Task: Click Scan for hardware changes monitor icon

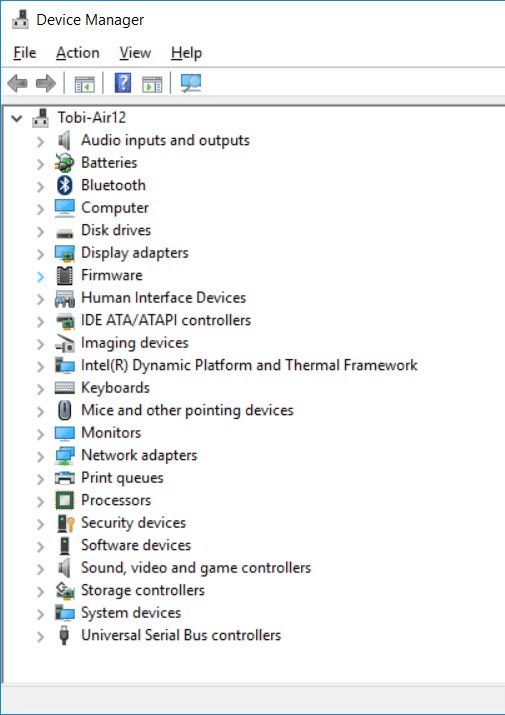Action: 191,83
